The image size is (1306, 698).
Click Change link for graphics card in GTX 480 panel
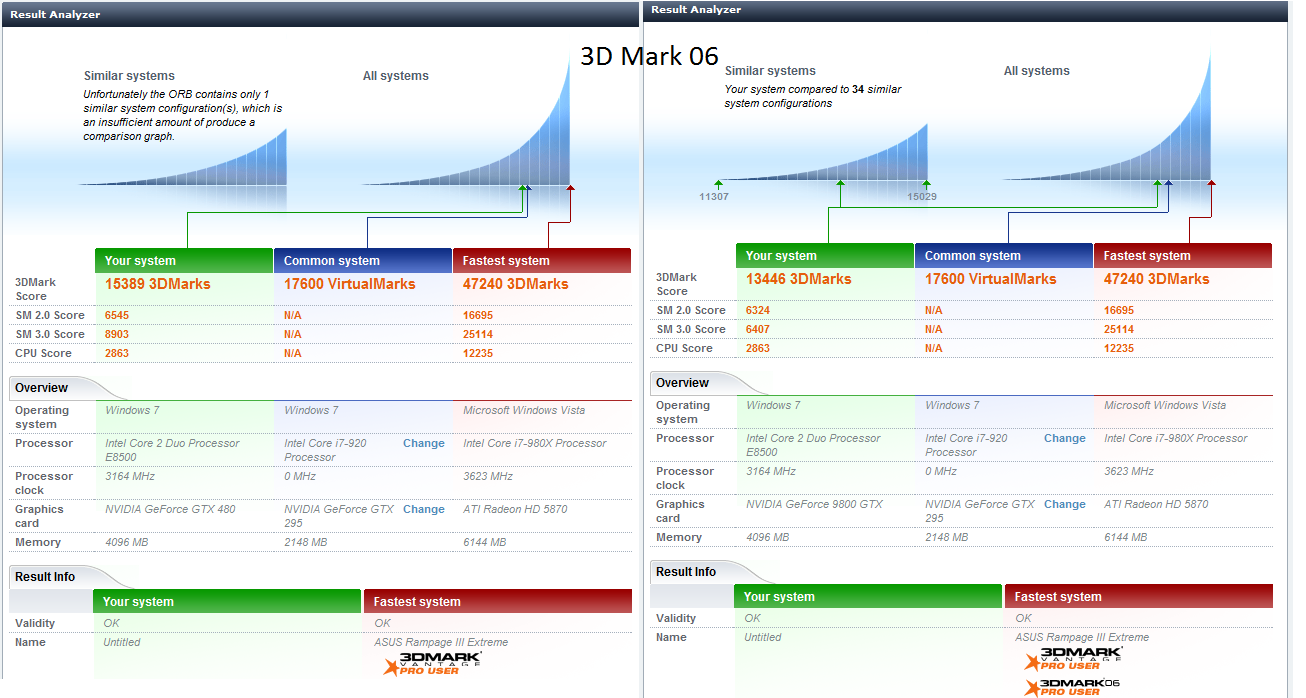pos(424,509)
